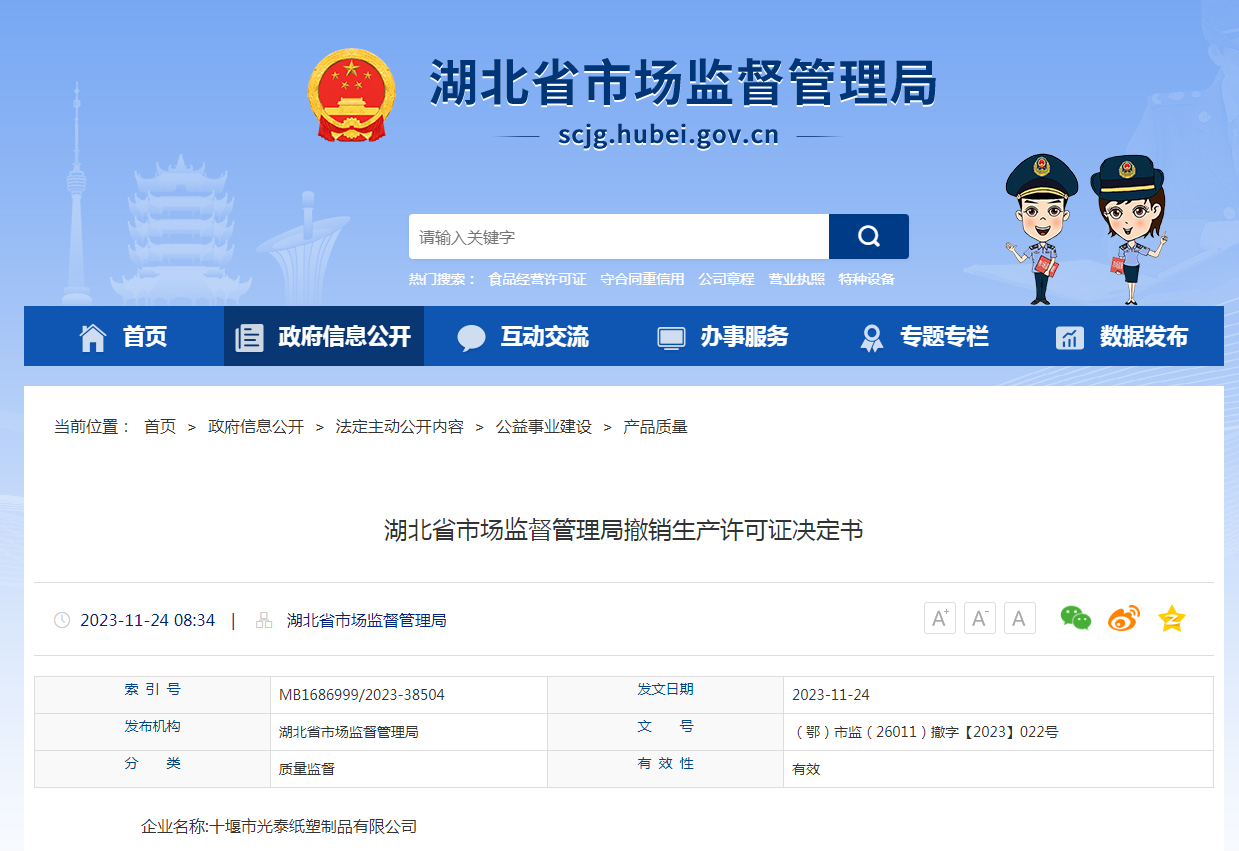Click hot search link 食品经营许可证
Image resolution: width=1239 pixels, height=851 pixels.
(537, 280)
